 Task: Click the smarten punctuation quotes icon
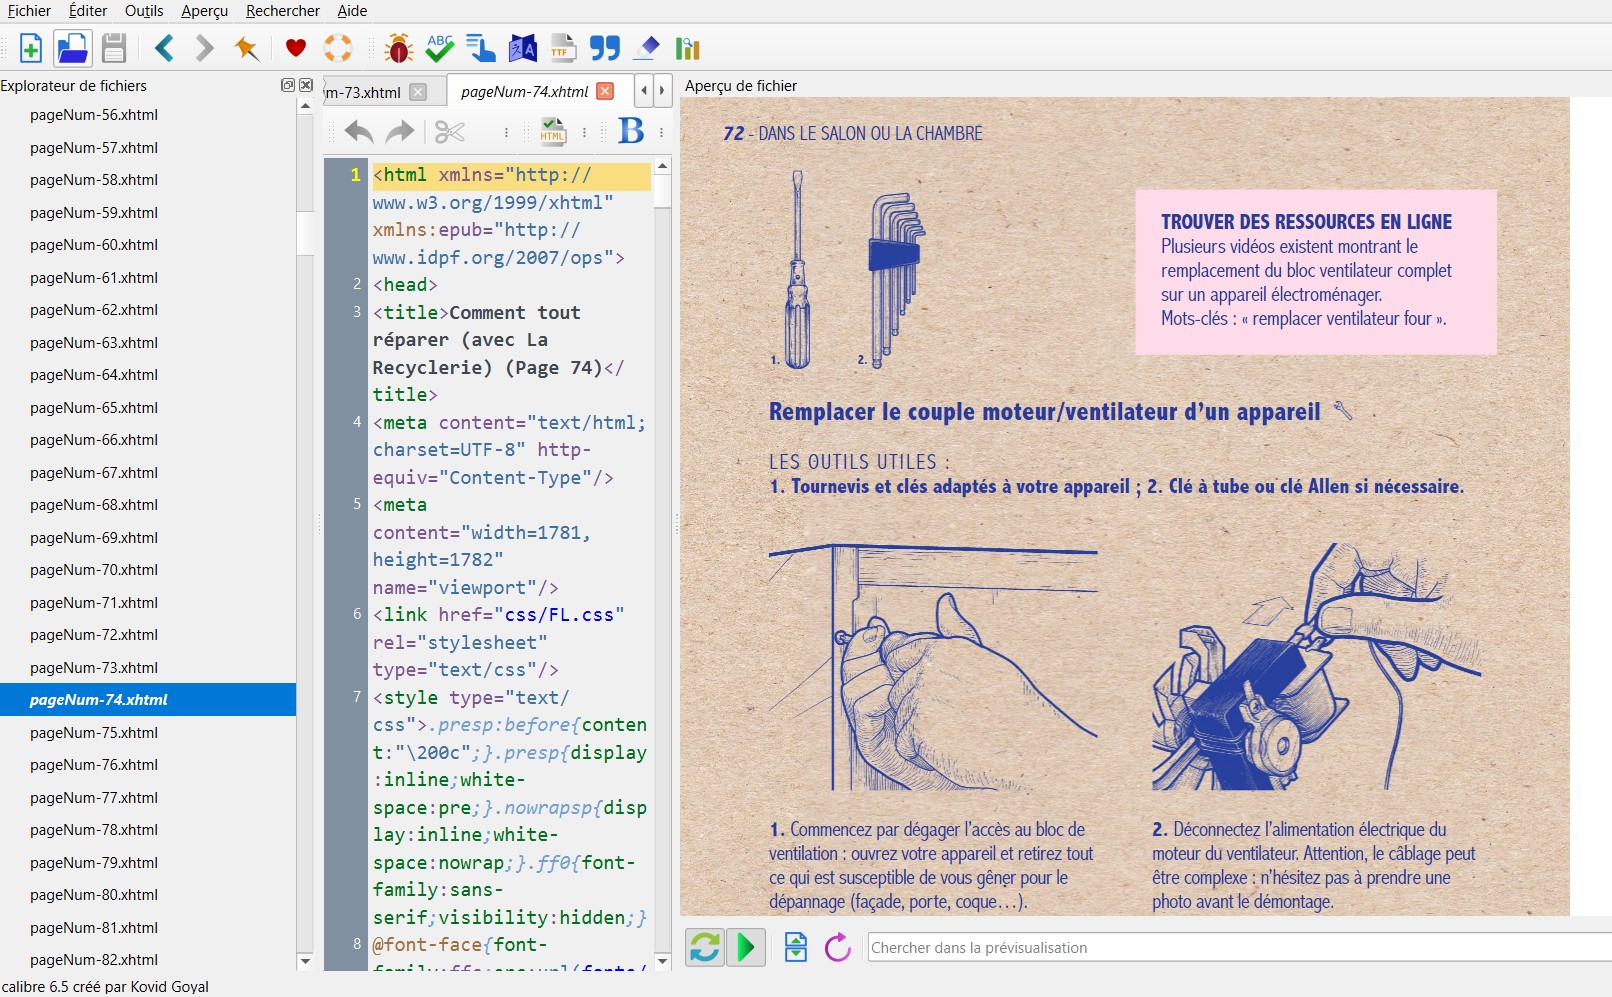click(604, 48)
